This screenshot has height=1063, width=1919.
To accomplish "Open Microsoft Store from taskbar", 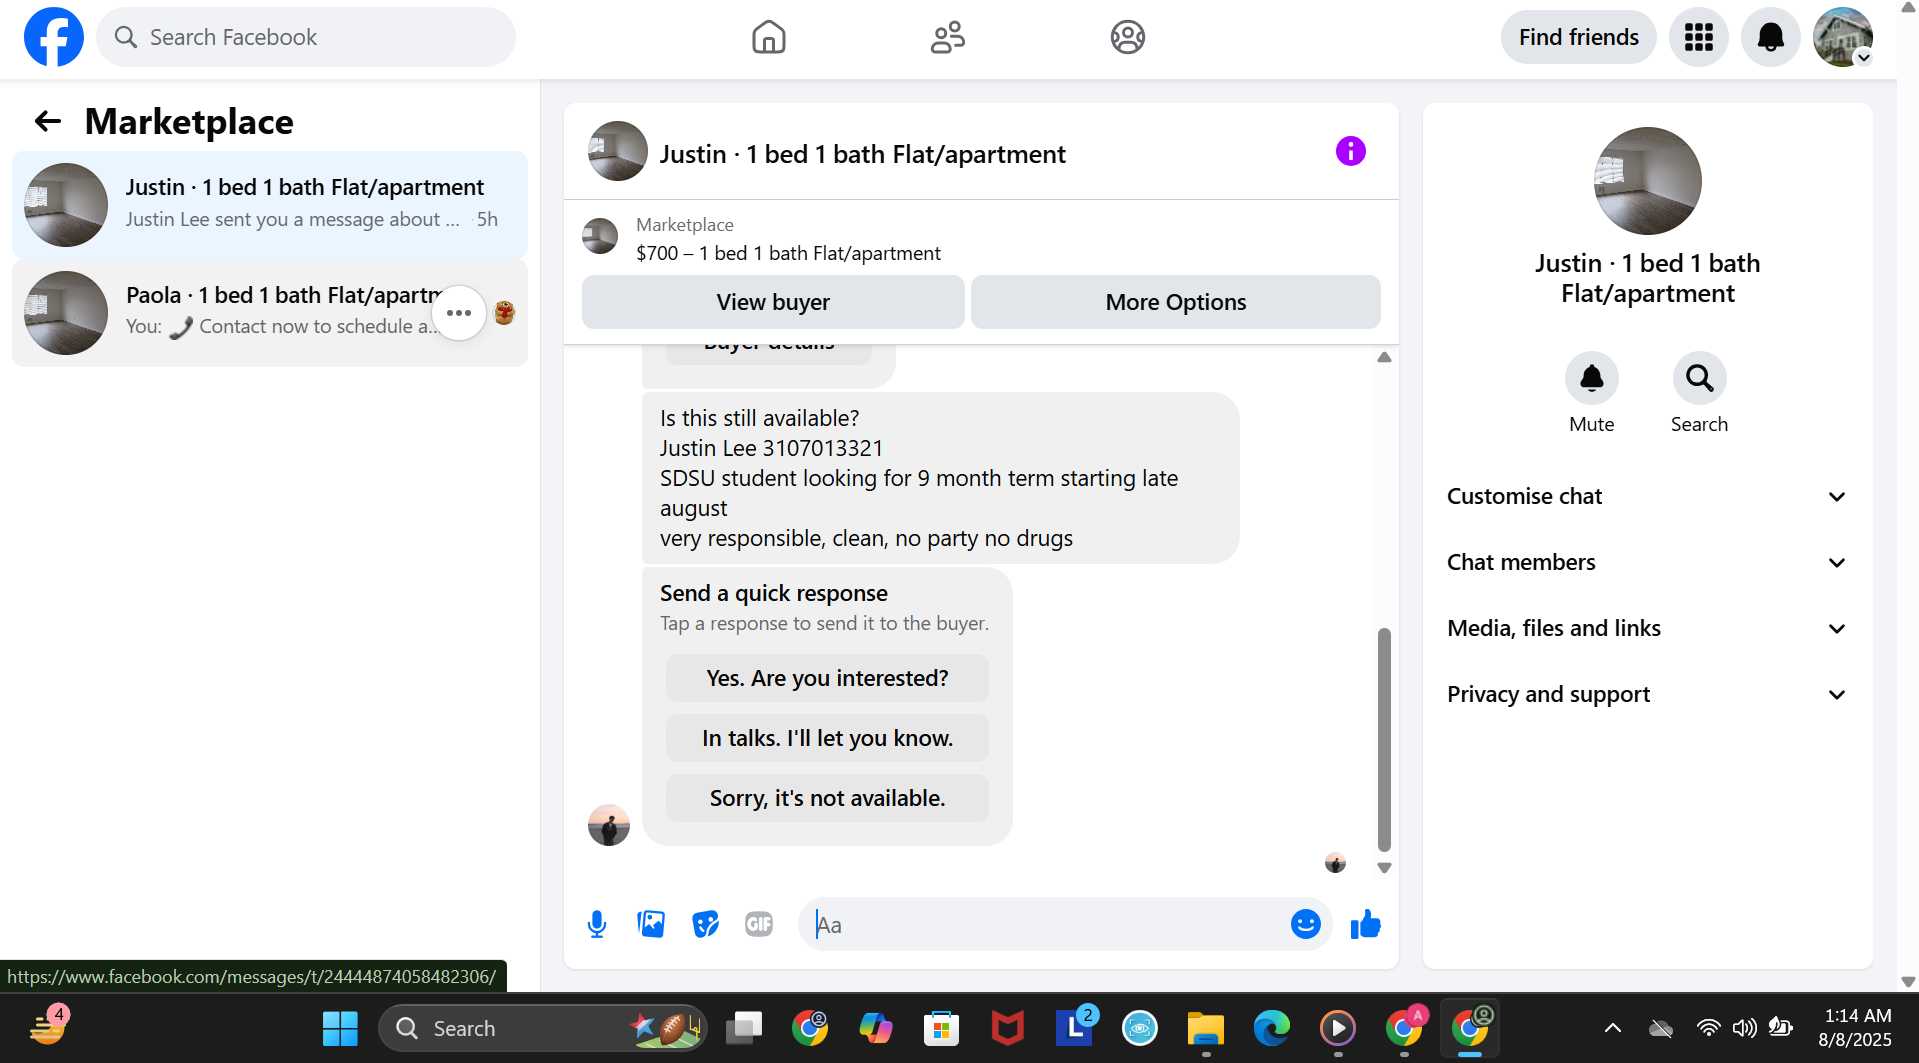I will pos(941,1028).
